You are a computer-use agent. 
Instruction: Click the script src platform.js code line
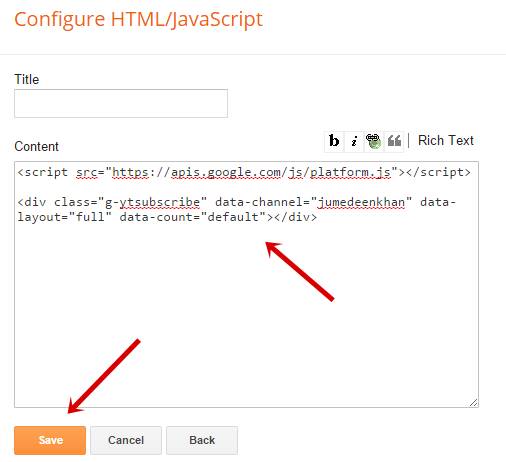click(x=244, y=172)
